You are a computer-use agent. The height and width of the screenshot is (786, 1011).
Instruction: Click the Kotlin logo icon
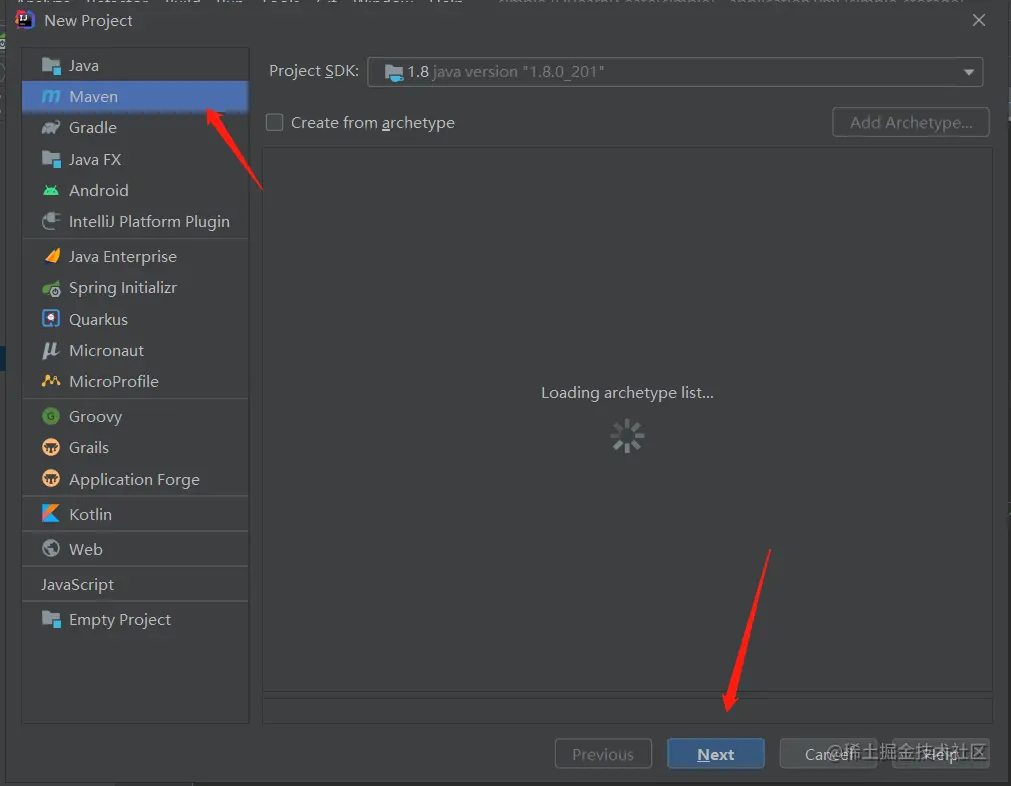[x=51, y=513]
